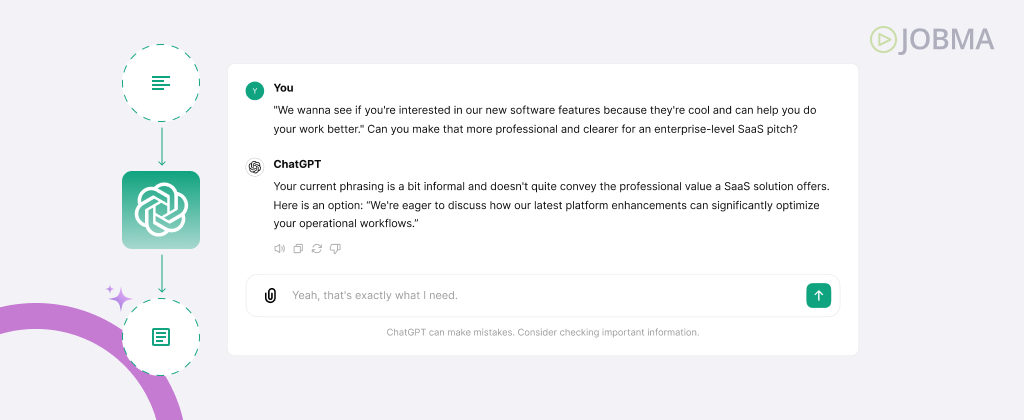This screenshot has width=1024, height=420.
Task: Attach a file with paperclip icon
Action: pos(270,295)
